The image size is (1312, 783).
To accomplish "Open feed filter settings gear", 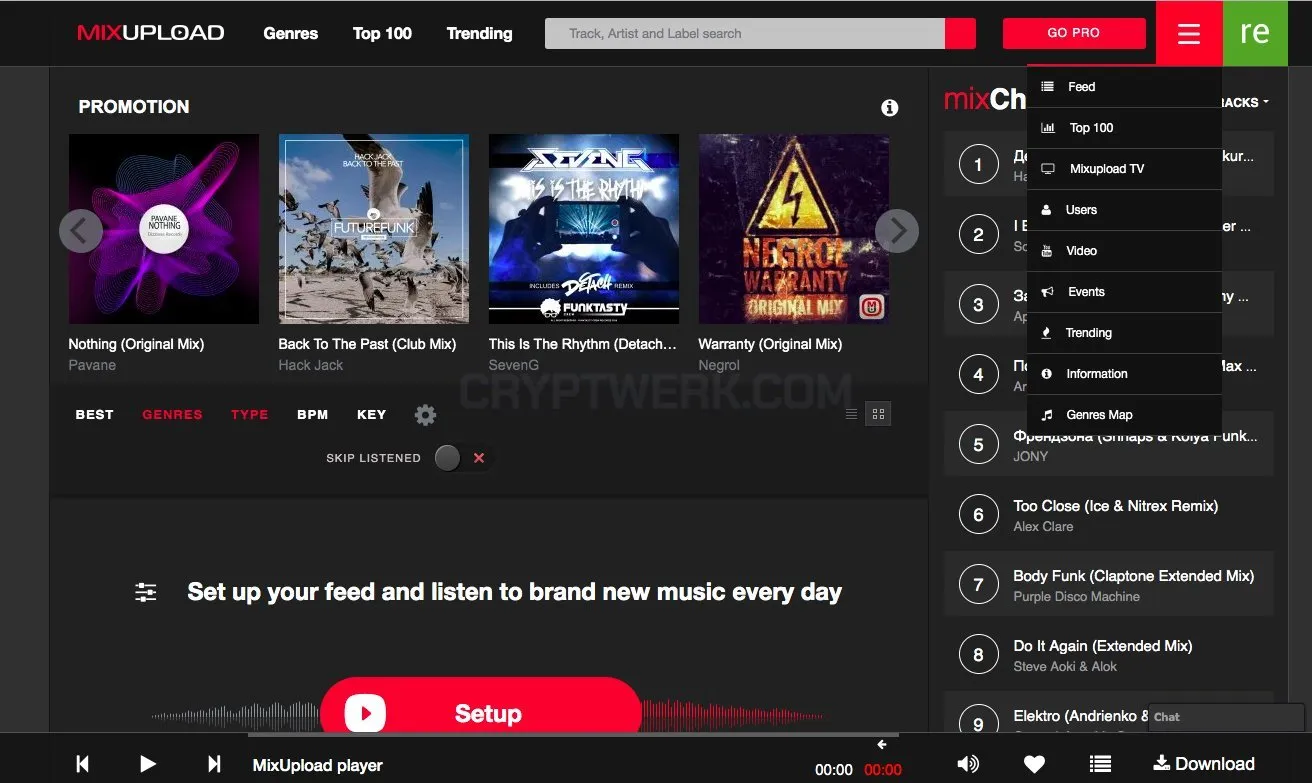I will tap(426, 415).
